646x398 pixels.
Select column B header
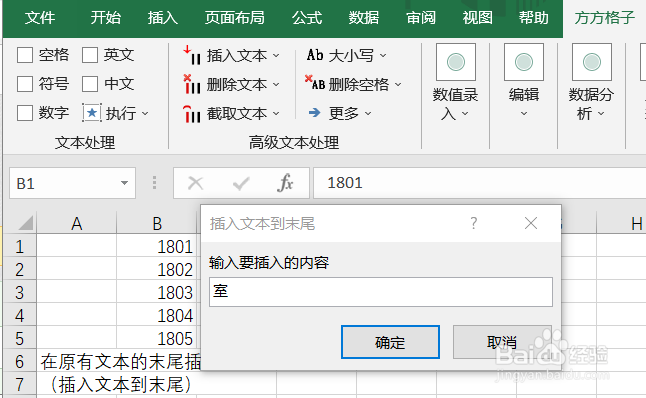157,224
